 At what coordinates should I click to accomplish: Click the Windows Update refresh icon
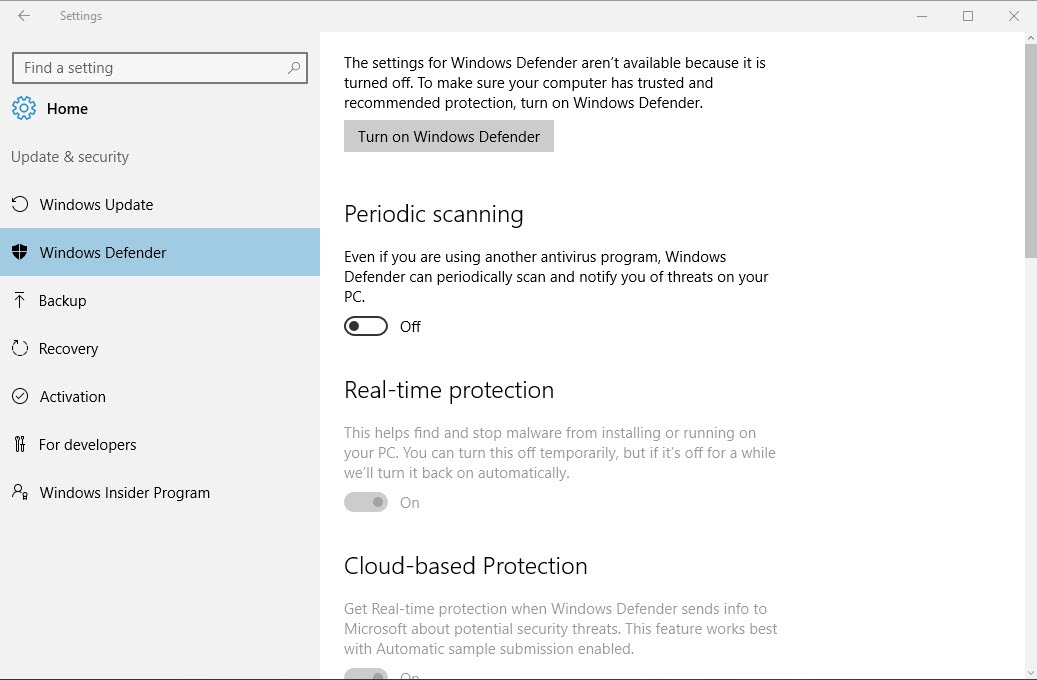(x=20, y=205)
